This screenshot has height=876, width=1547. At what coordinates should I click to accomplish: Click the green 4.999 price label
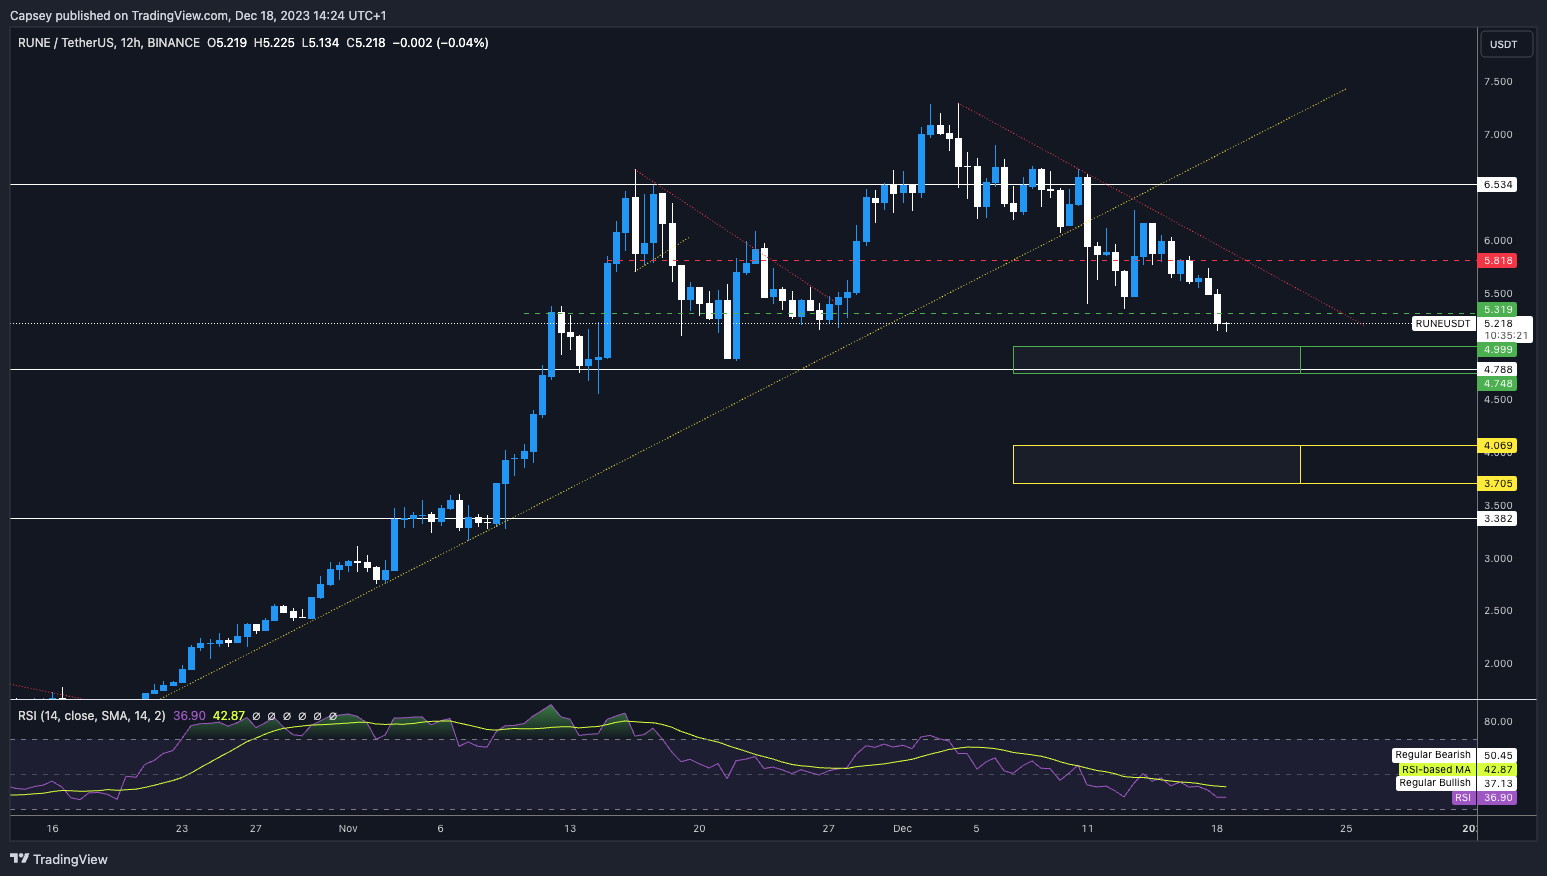click(1498, 350)
